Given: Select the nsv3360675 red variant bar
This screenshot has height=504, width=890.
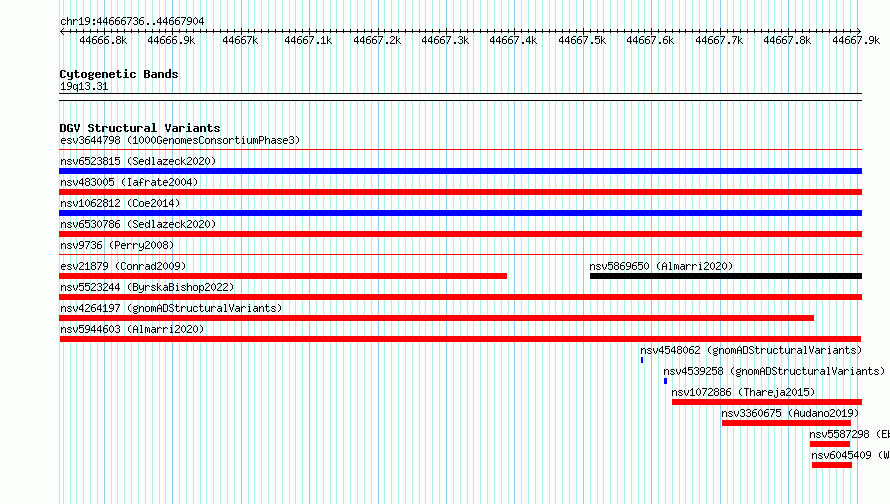Looking at the screenshot, I should click(786, 423).
